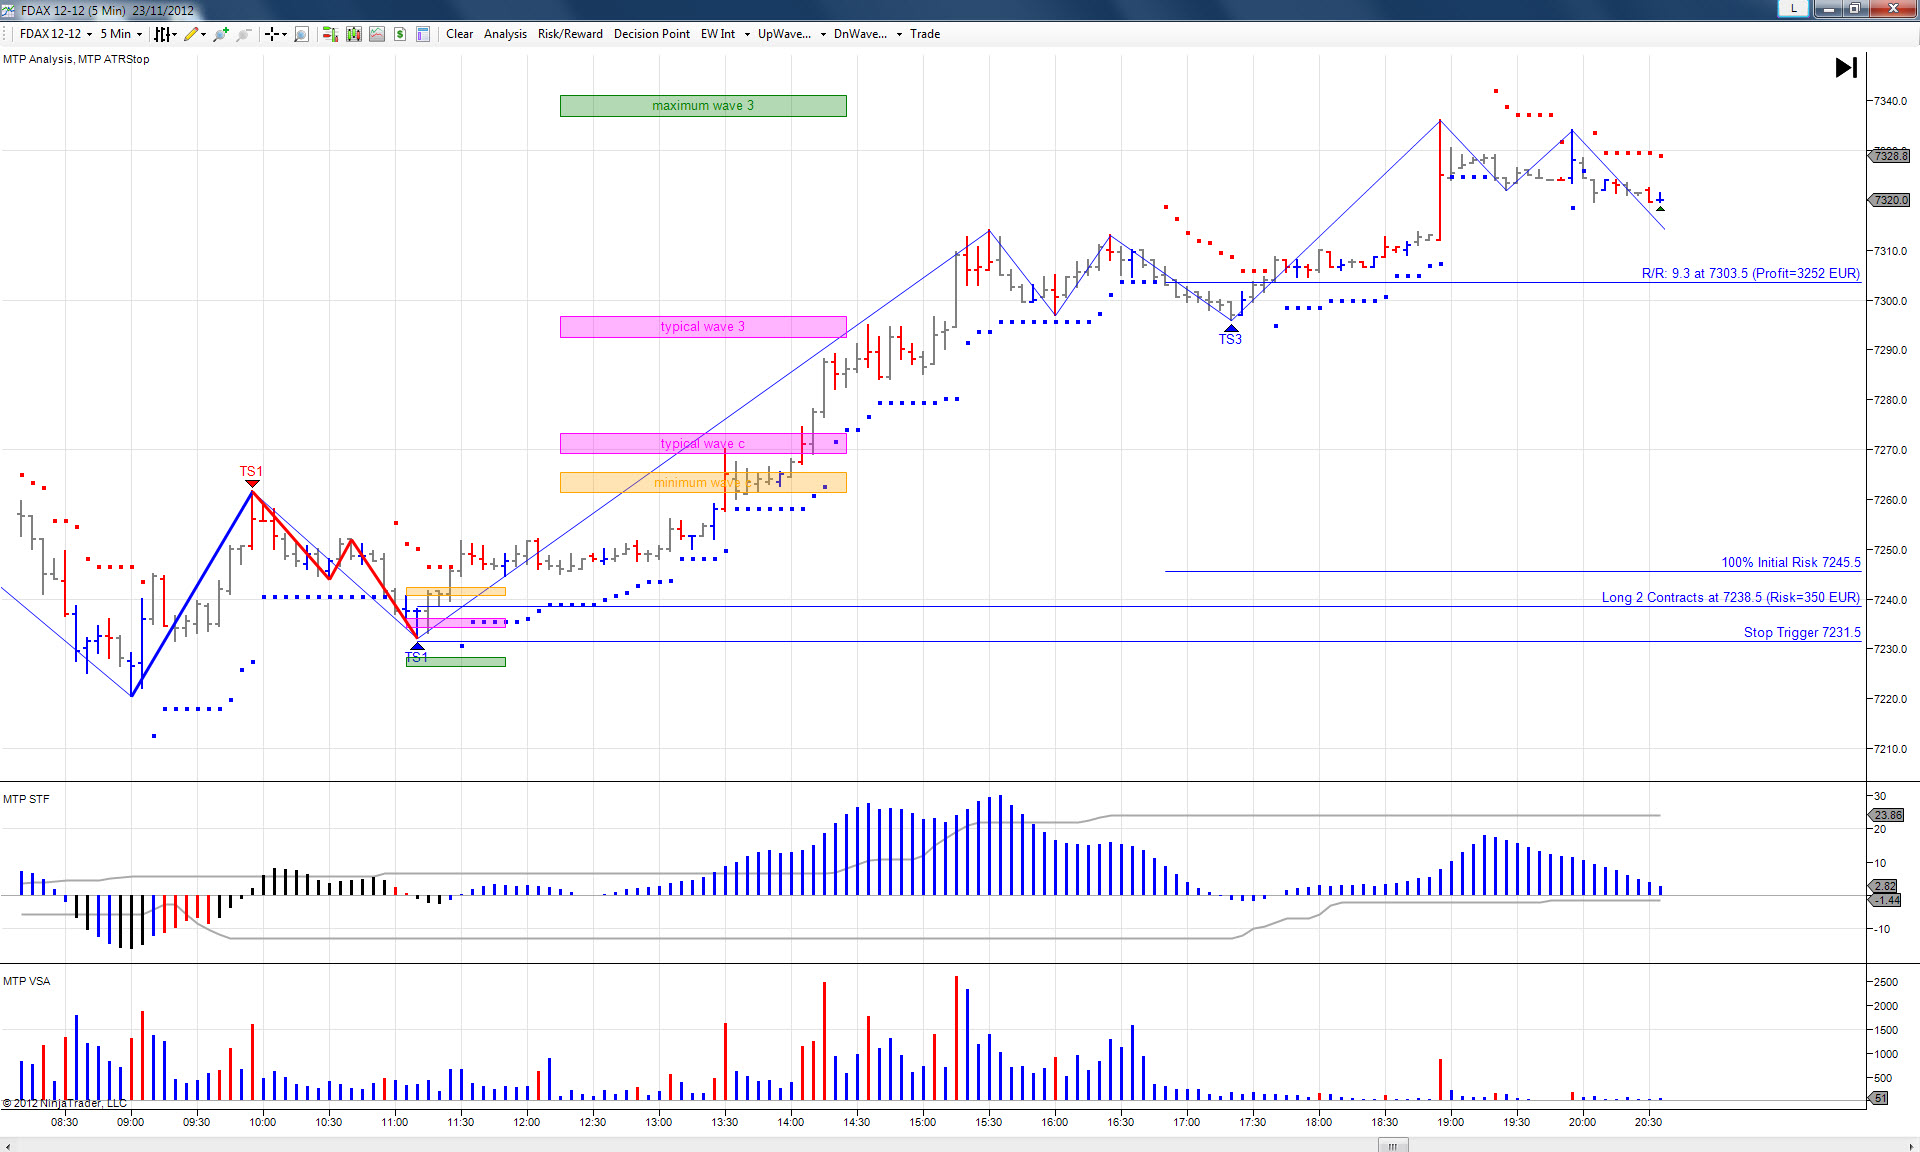Click the Trade button
The image size is (1920, 1152).
925,34
